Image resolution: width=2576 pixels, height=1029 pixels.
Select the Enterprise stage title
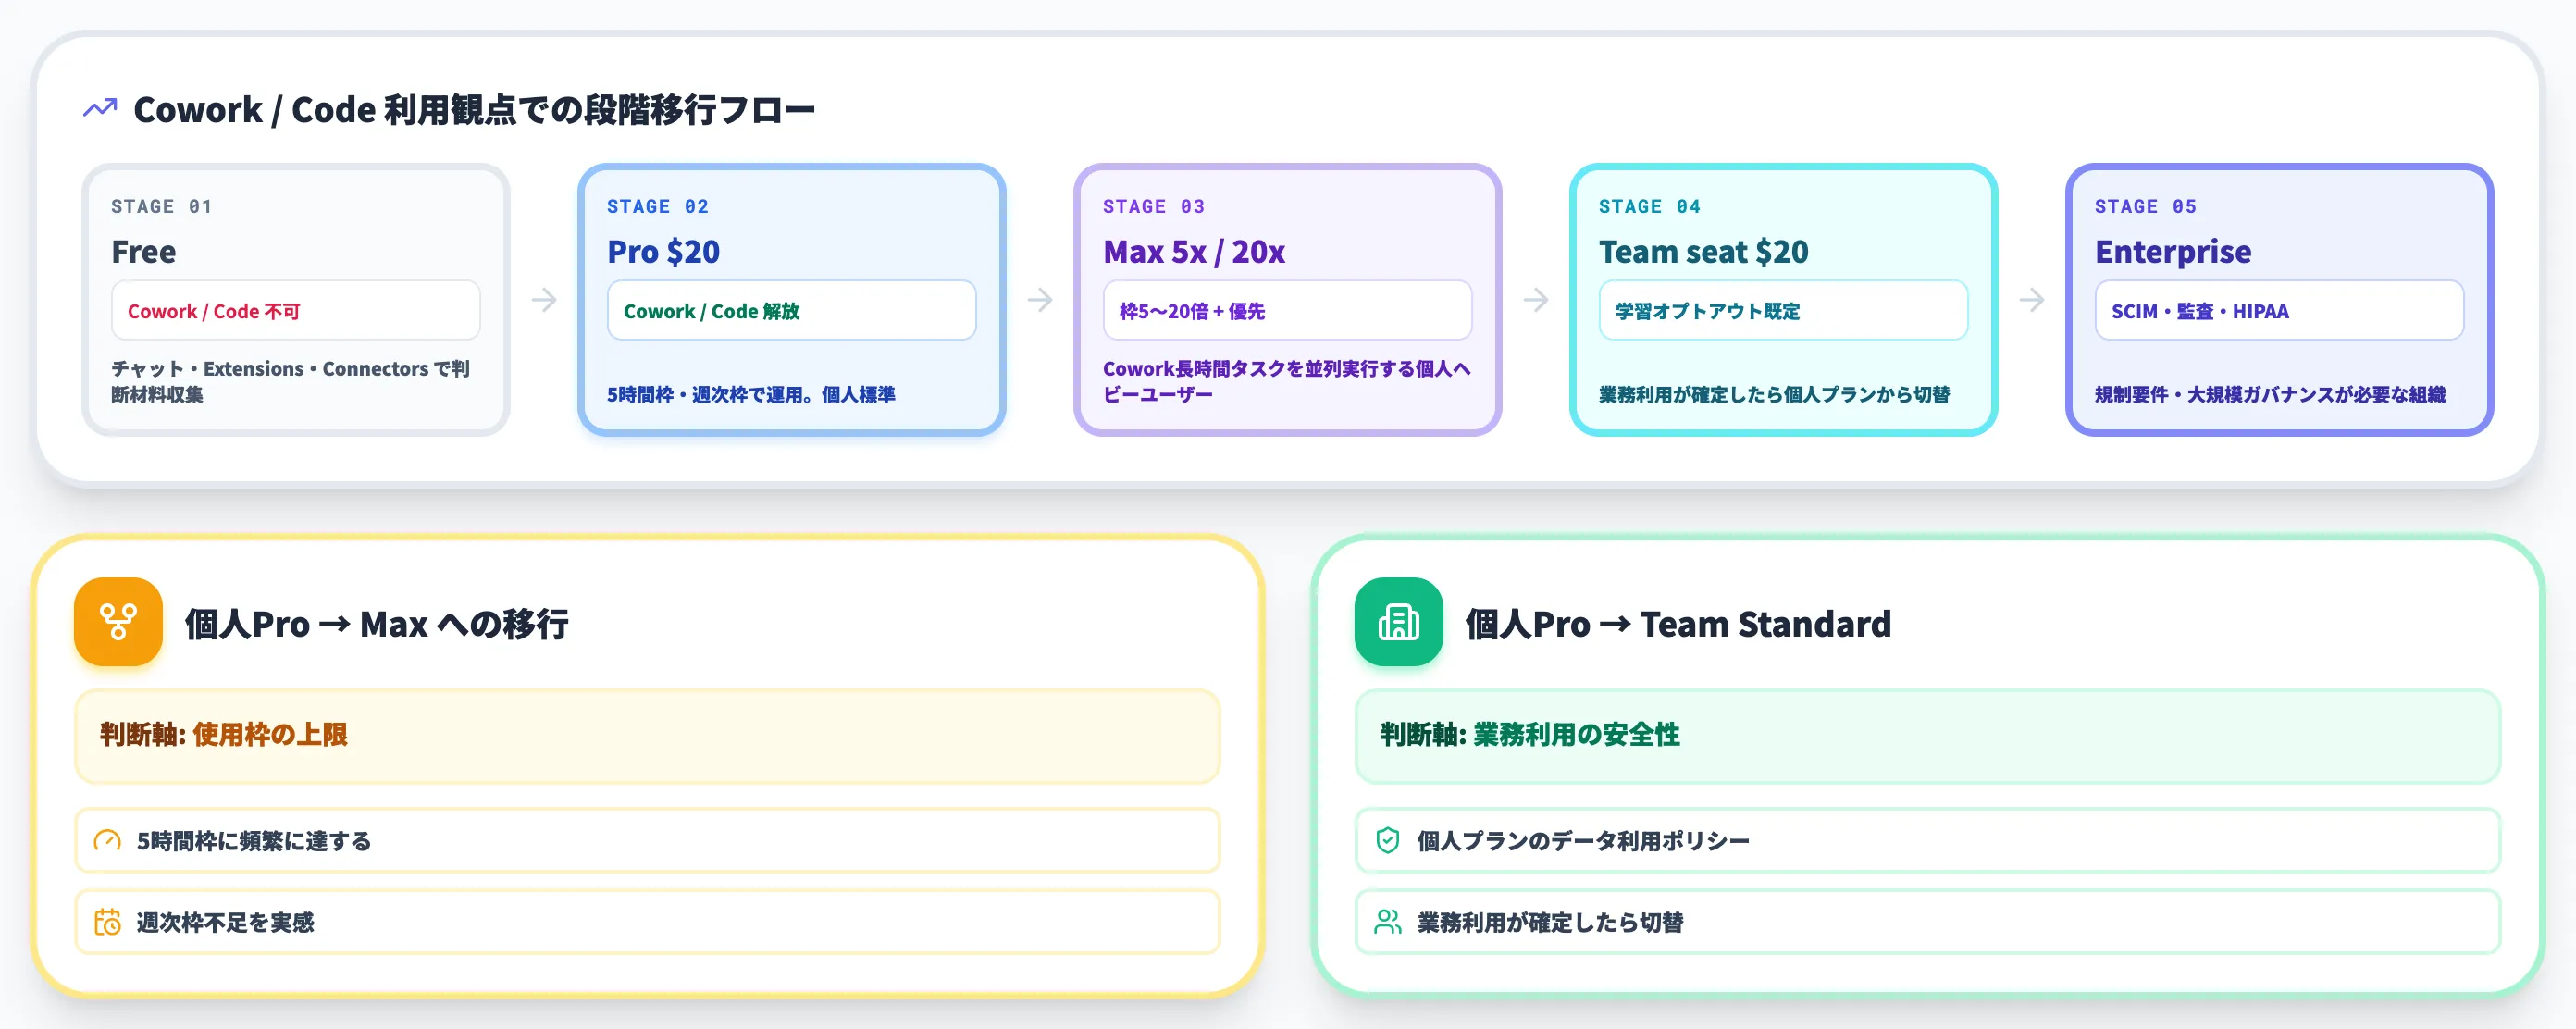point(2173,252)
